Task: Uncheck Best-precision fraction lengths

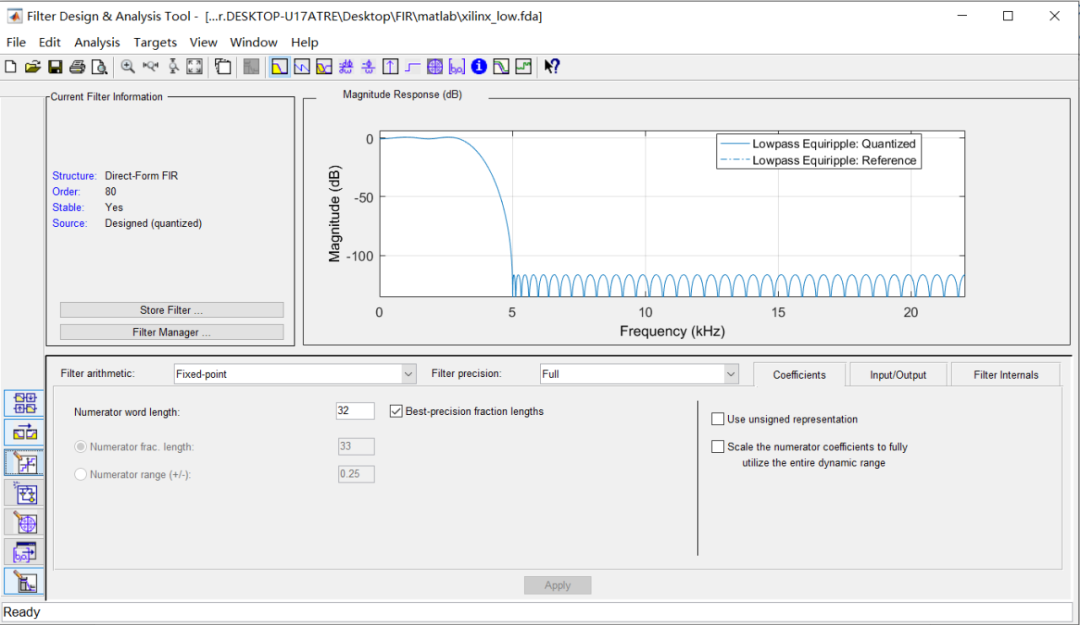Action: tap(397, 411)
